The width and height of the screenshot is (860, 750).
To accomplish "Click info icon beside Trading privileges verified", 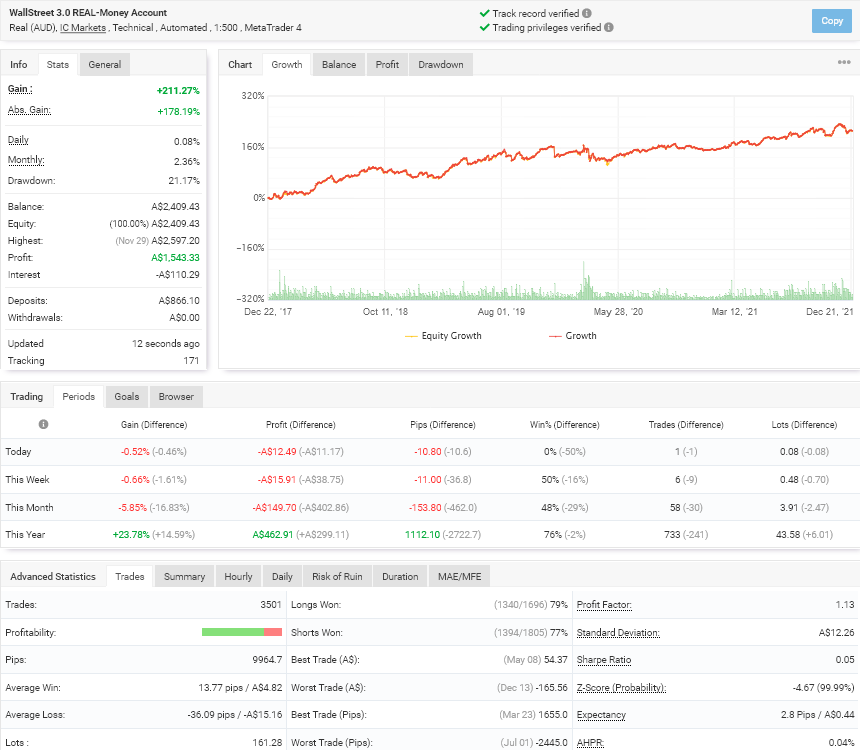I will (610, 28).
